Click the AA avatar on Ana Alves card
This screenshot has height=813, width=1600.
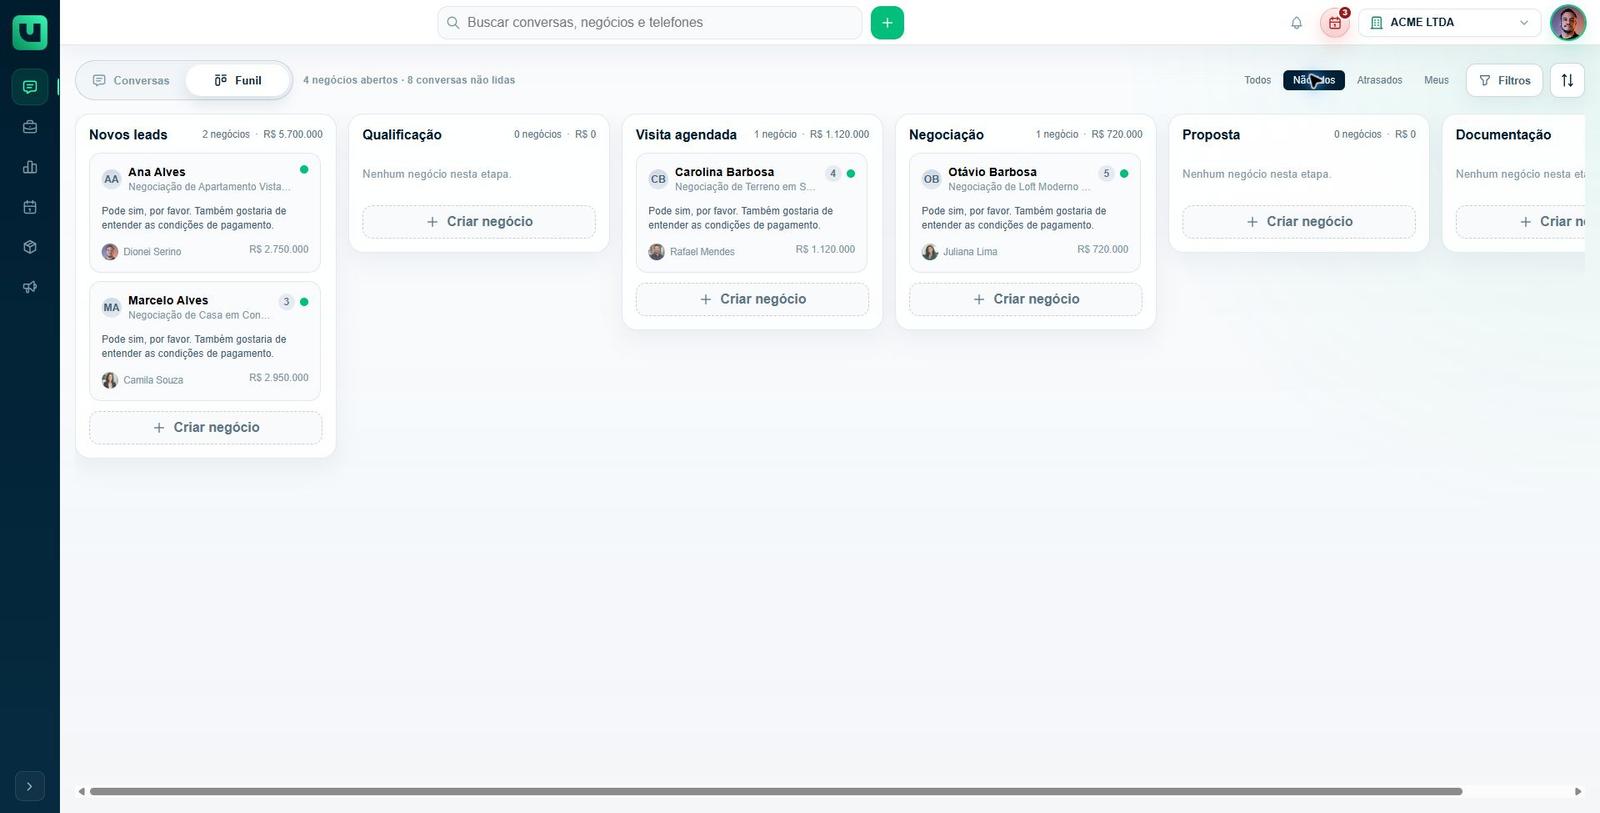(x=112, y=179)
